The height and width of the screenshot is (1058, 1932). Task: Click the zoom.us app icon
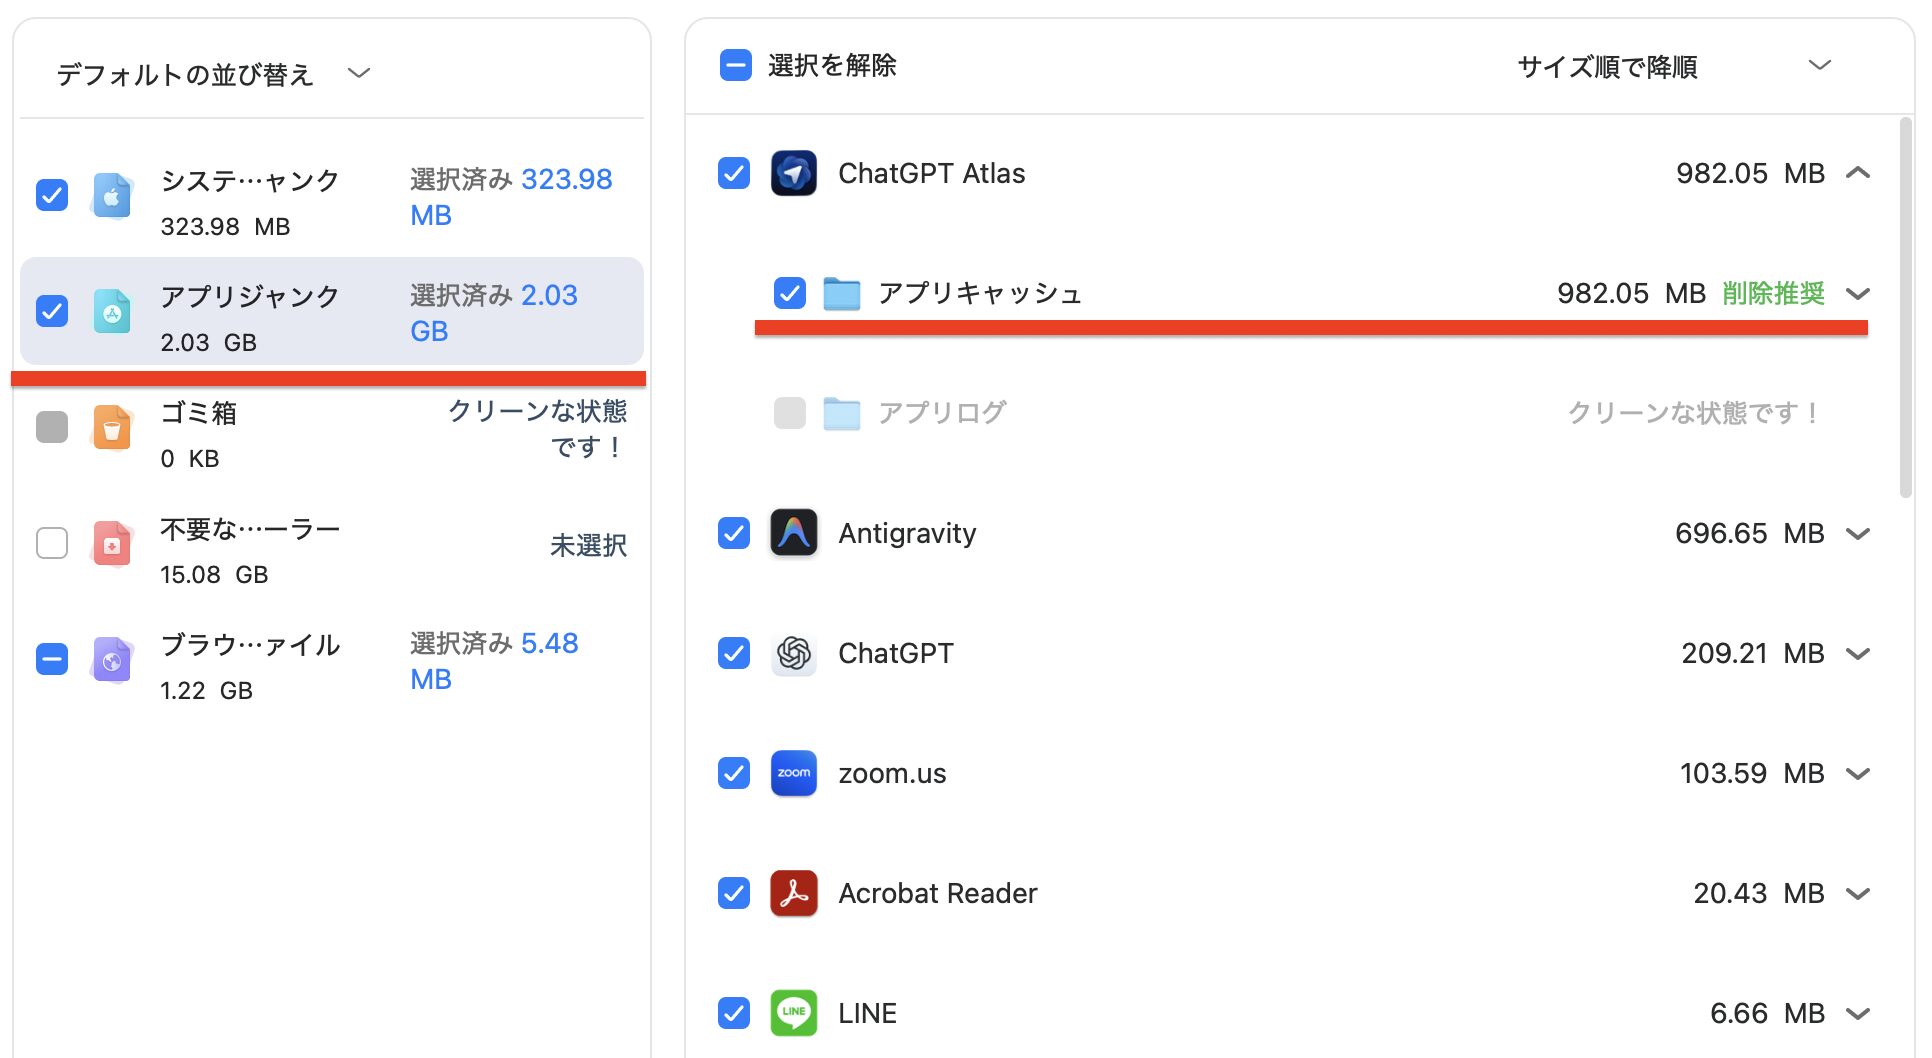coord(793,773)
